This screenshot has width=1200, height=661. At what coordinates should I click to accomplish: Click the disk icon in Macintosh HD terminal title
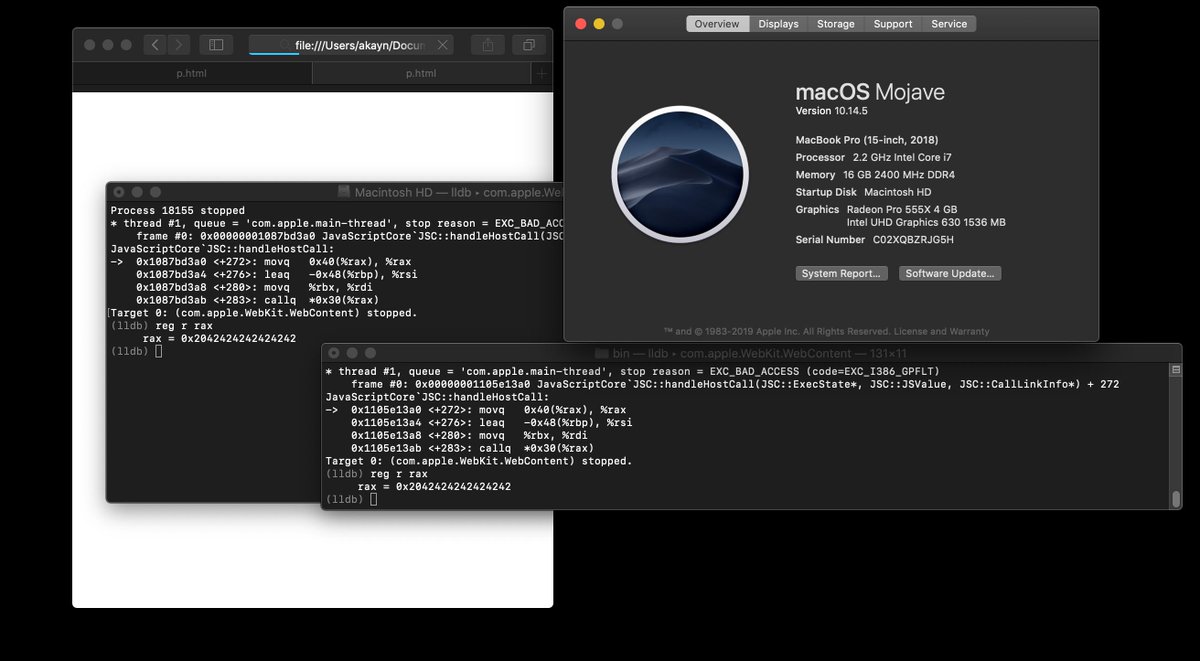(x=345, y=191)
